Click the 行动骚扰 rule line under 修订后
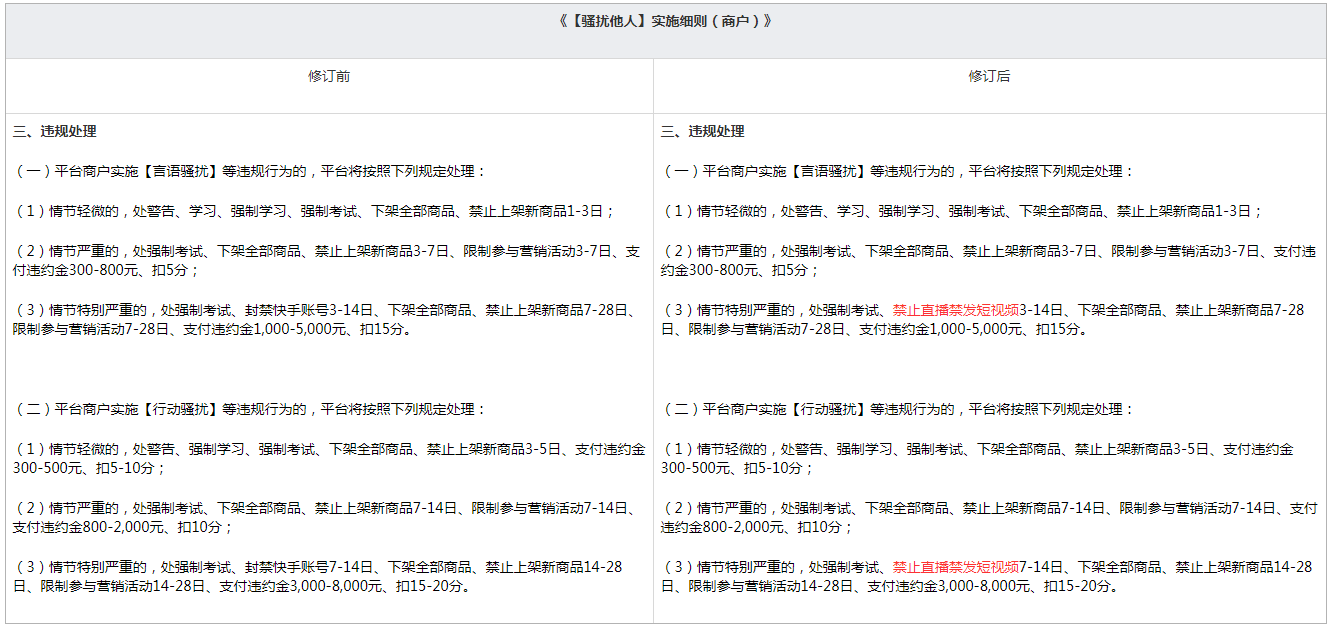 [x=898, y=409]
